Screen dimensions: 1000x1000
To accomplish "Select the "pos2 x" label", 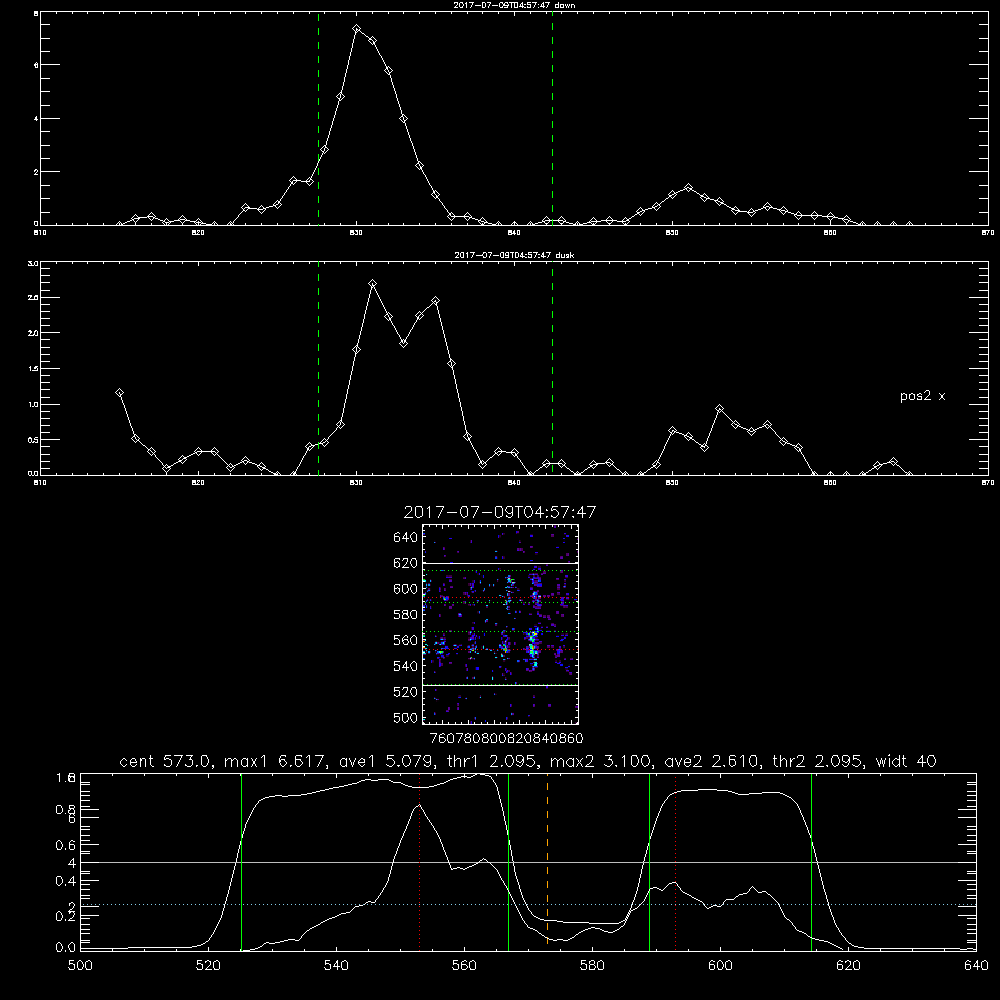I will pyautogui.click(x=922, y=396).
